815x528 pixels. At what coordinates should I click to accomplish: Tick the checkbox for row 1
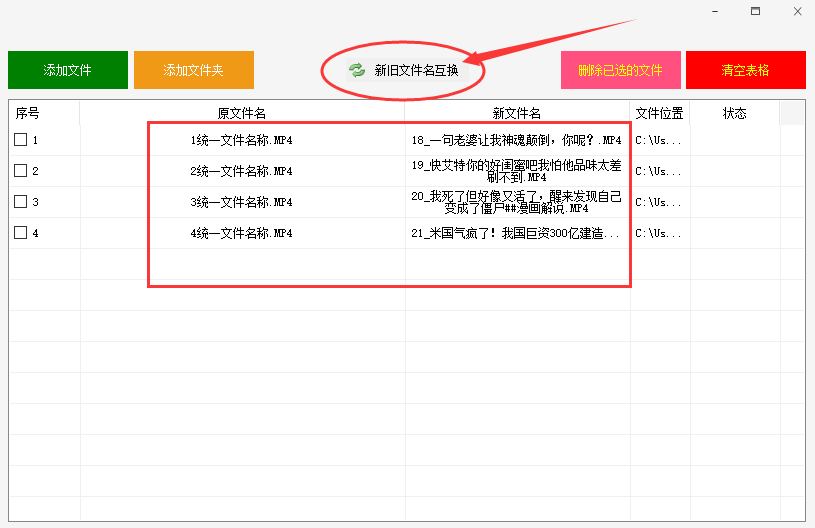20,139
